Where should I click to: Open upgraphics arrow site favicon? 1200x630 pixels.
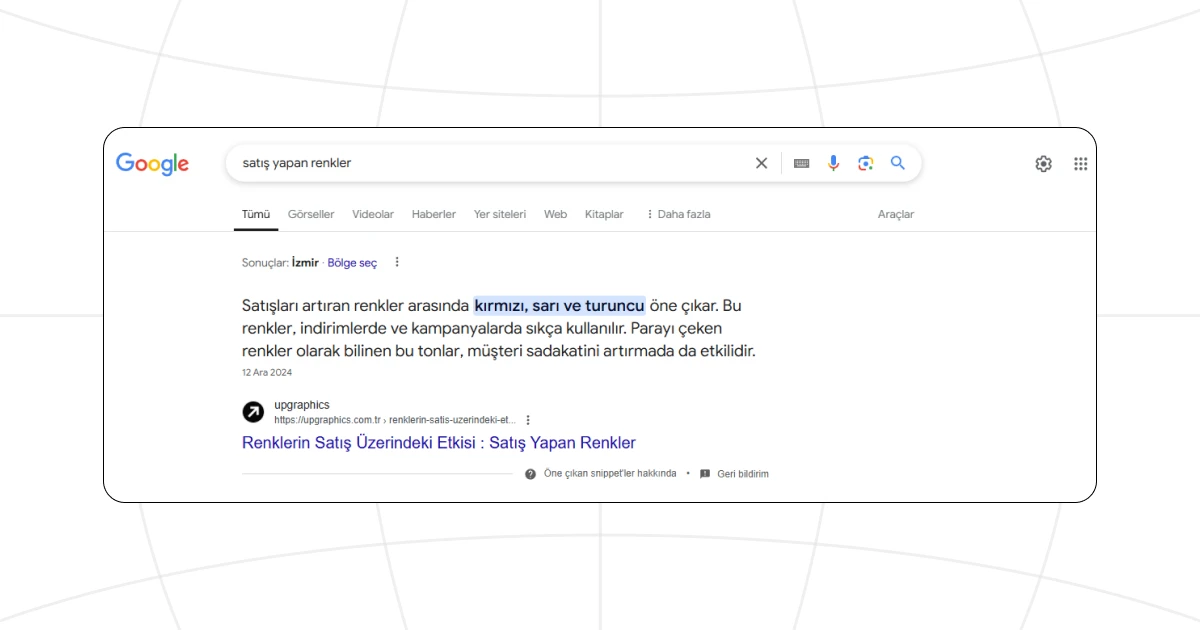click(x=253, y=412)
